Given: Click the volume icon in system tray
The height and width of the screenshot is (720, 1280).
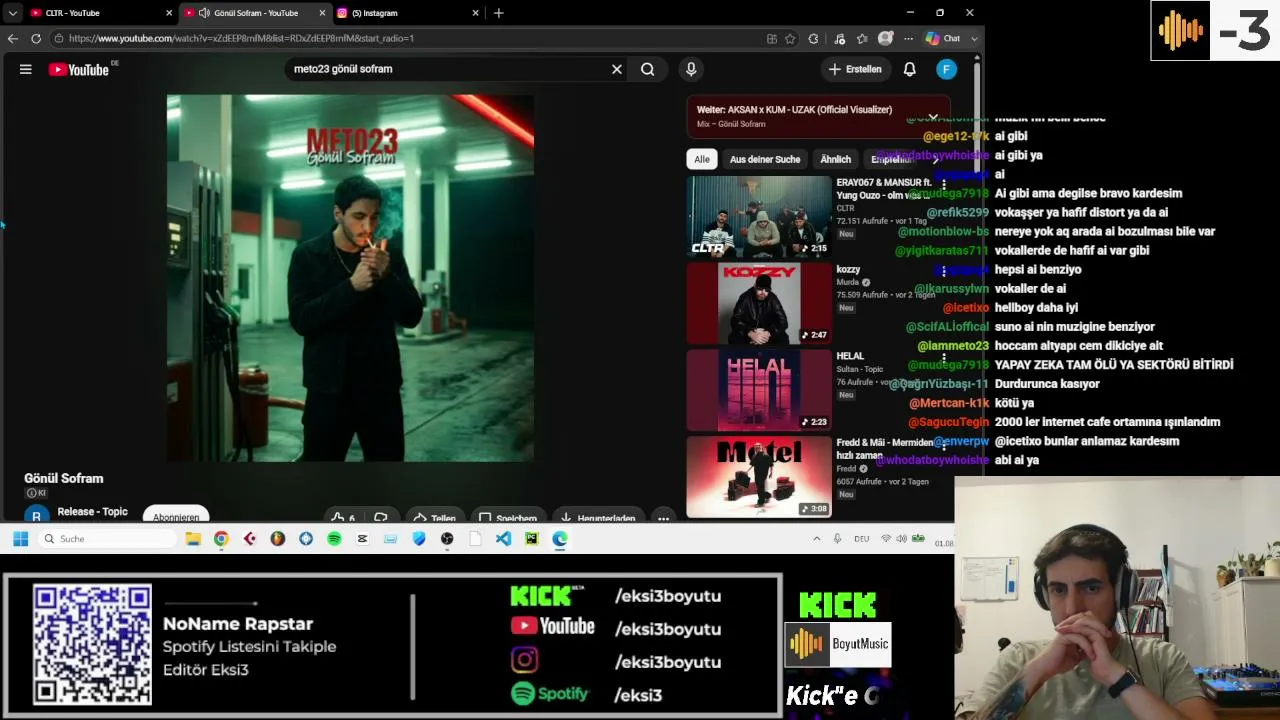Looking at the screenshot, I should coord(901,539).
